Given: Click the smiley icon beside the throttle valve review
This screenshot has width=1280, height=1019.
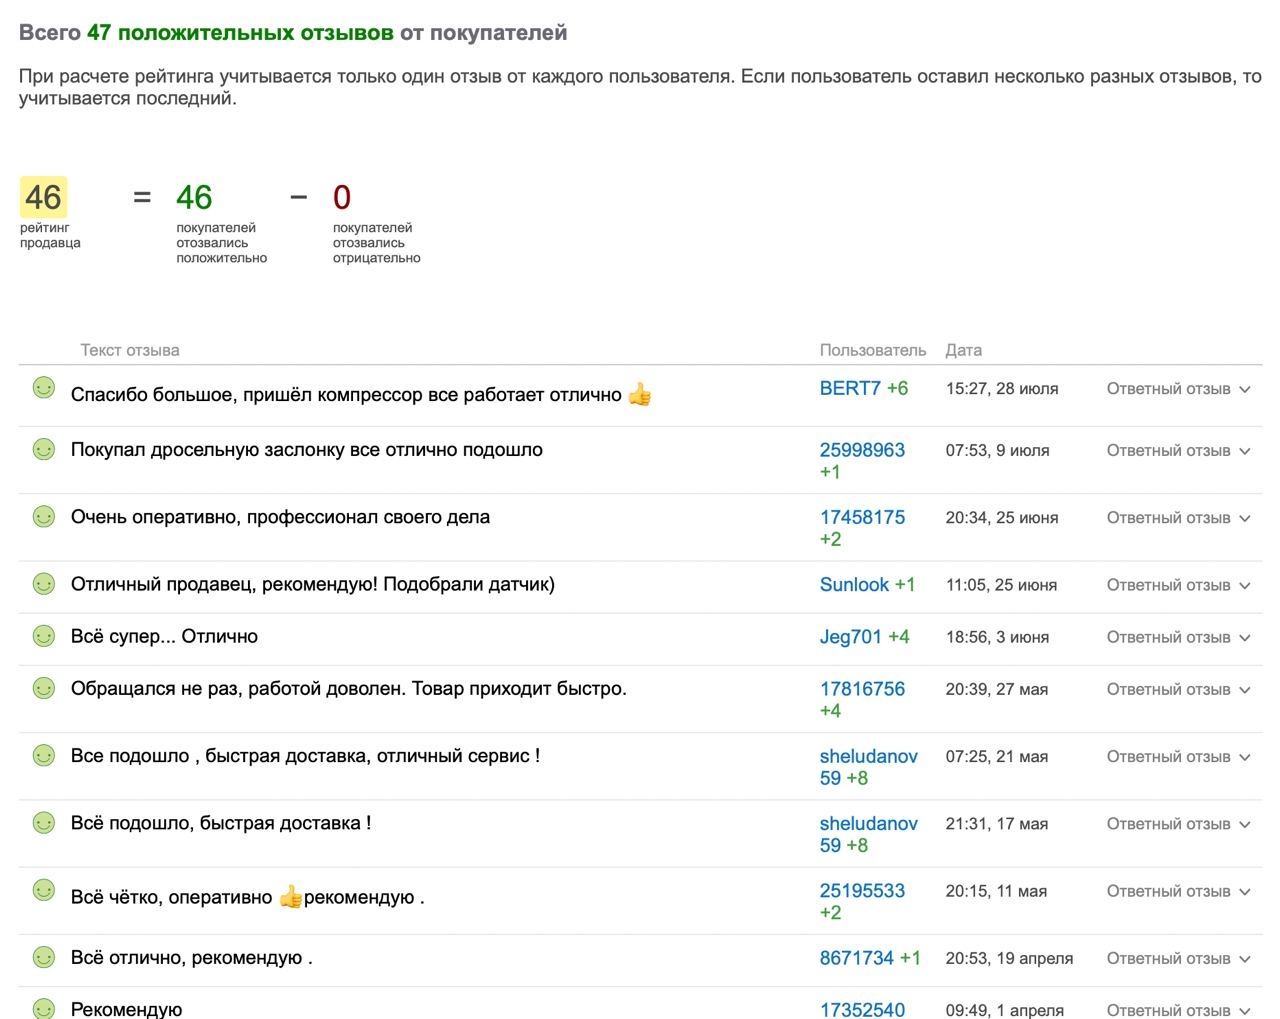Looking at the screenshot, I should [x=44, y=449].
